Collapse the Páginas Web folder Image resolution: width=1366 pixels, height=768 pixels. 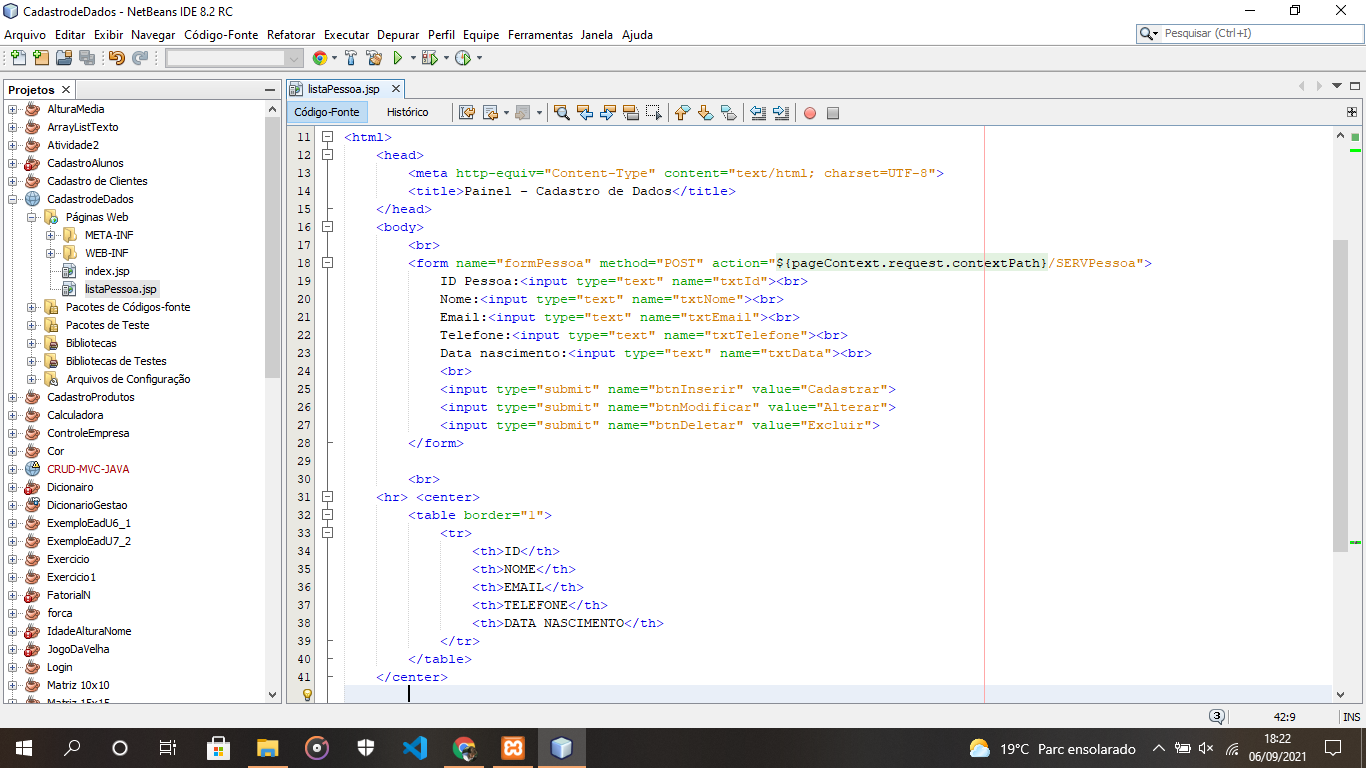(32, 217)
